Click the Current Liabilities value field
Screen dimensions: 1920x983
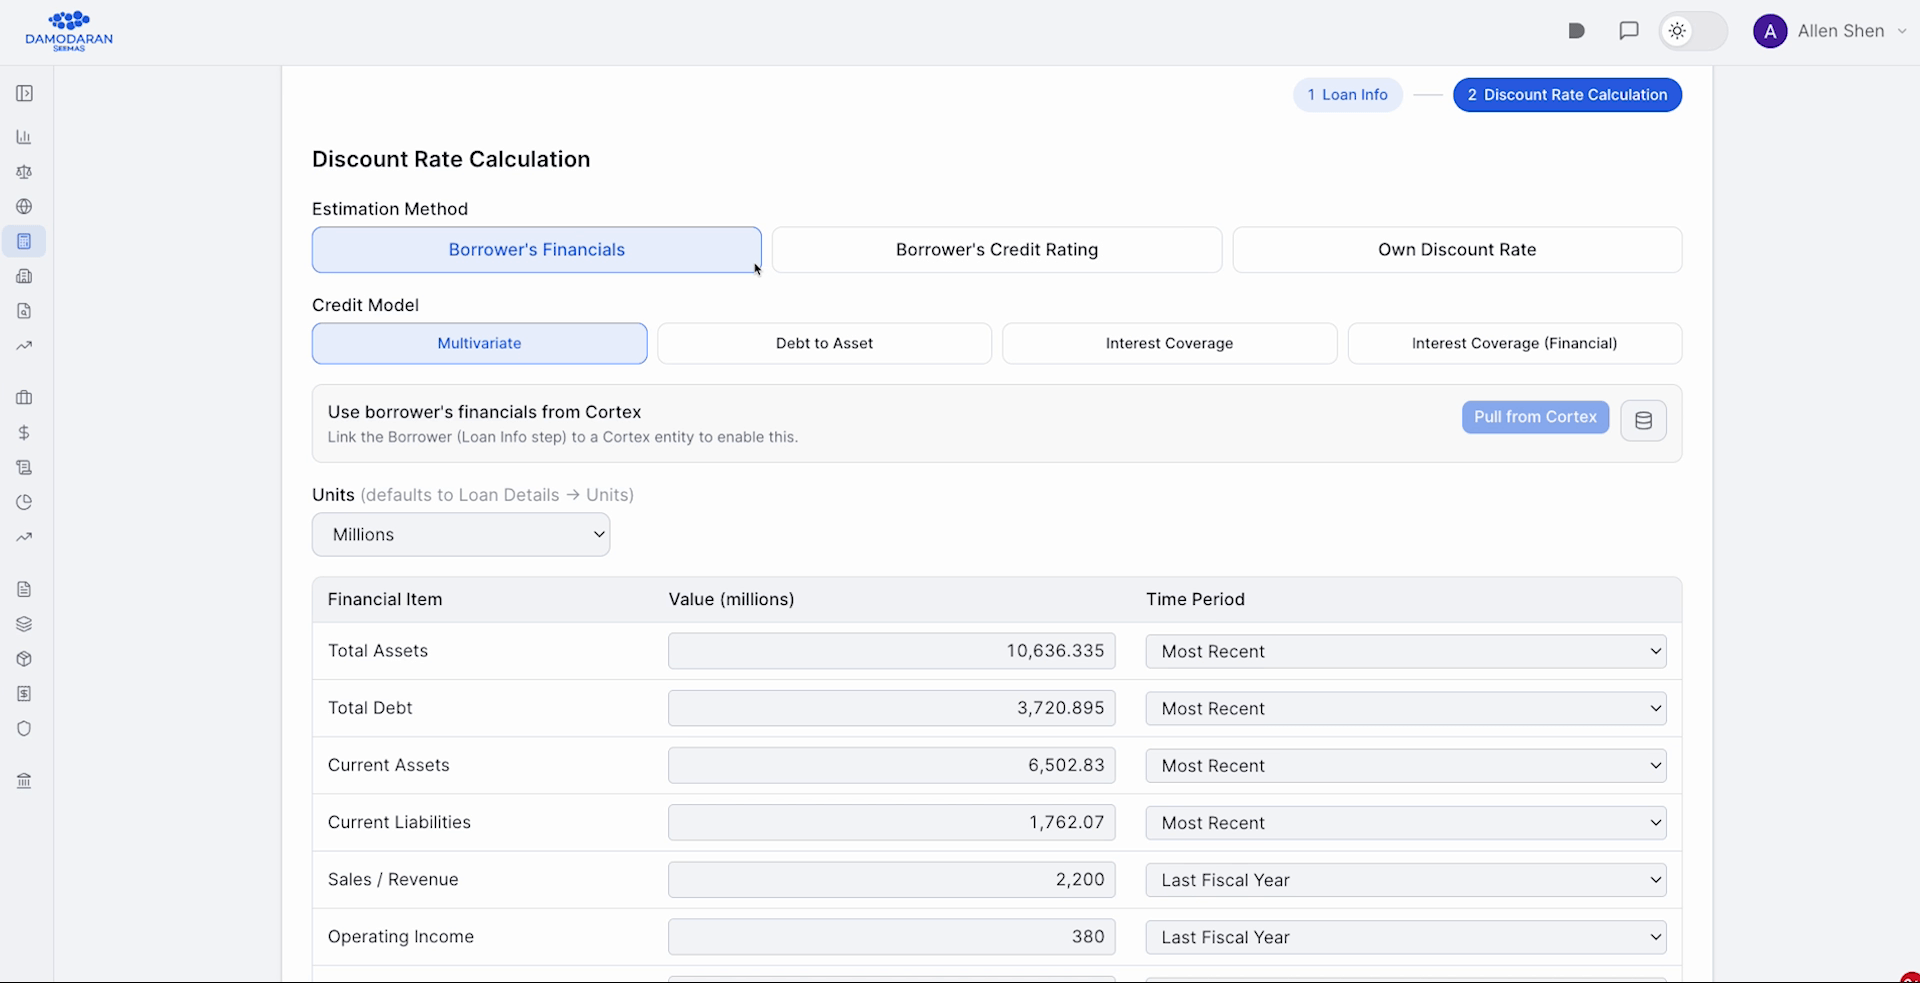pos(891,823)
